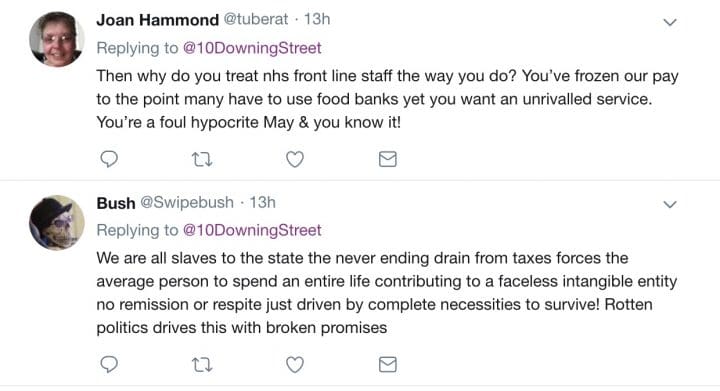Click the Joan Hammond display name

[158, 20]
